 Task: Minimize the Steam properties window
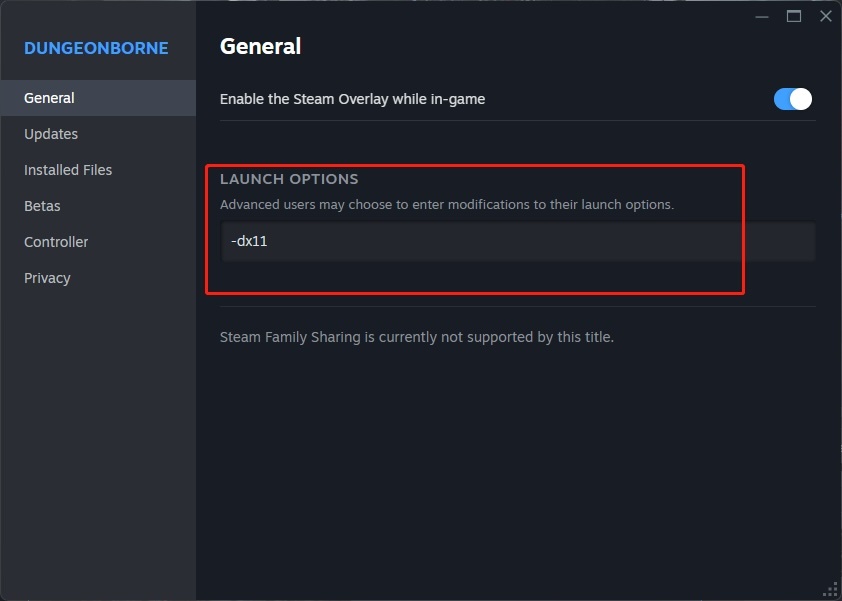click(762, 16)
